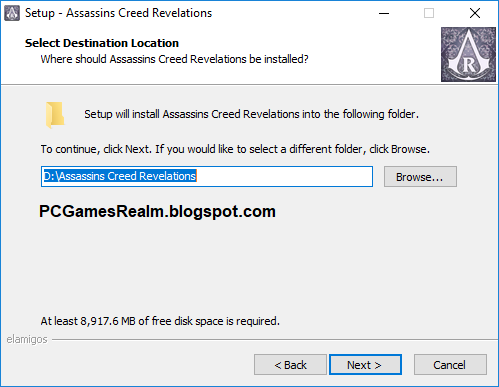Image resolution: width=499 pixels, height=387 pixels.
Task: Click the elamigos label
Action: pos(27,339)
